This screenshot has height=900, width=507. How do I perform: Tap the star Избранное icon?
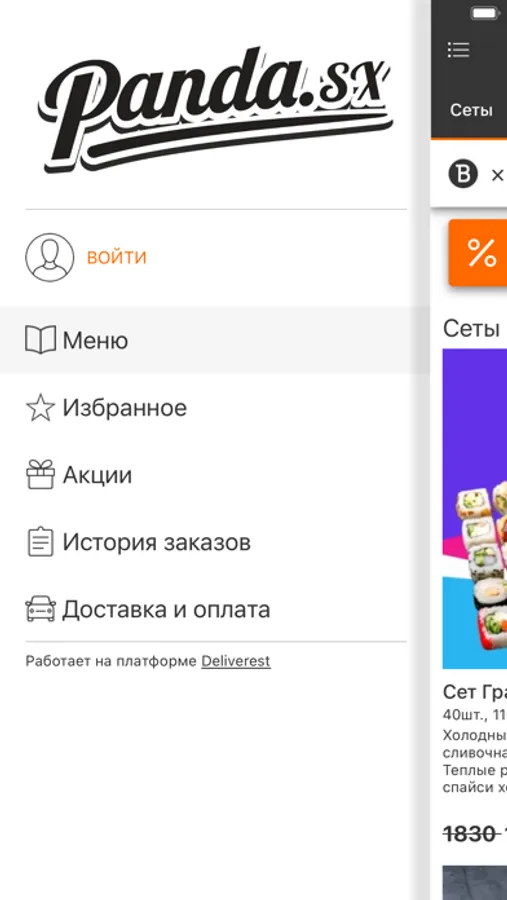[40, 408]
